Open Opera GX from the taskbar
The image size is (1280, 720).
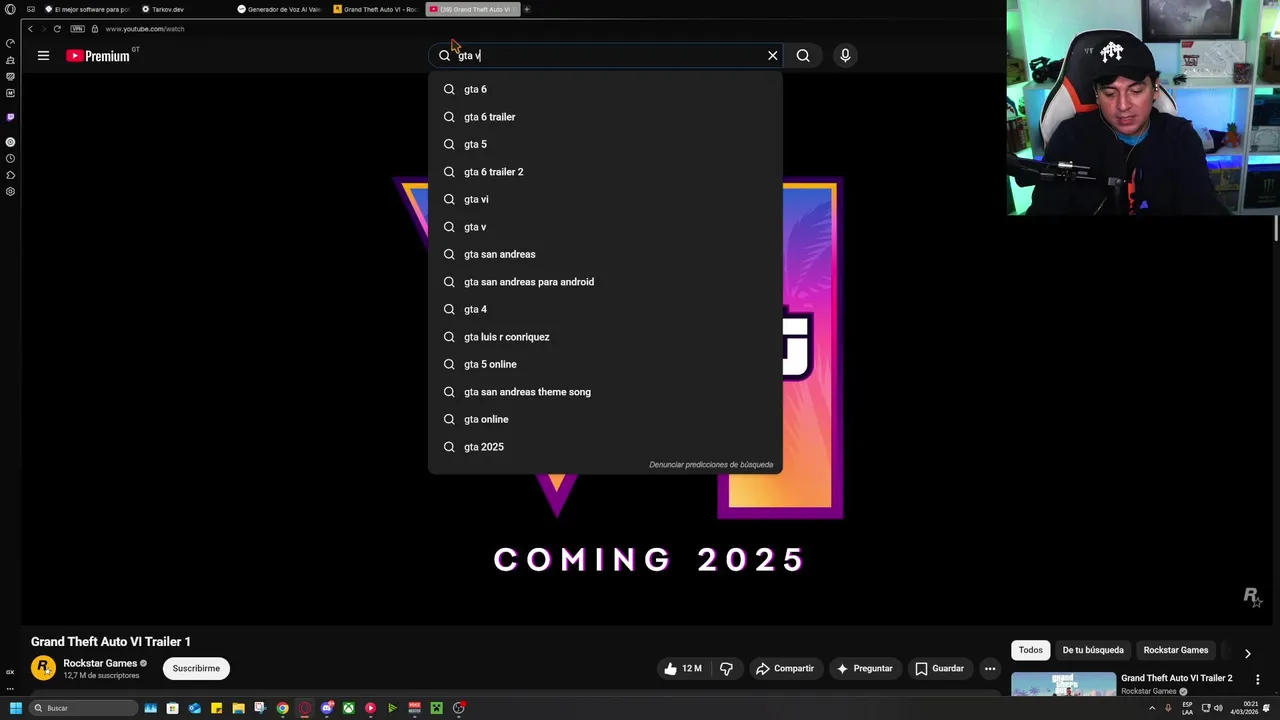pos(305,708)
